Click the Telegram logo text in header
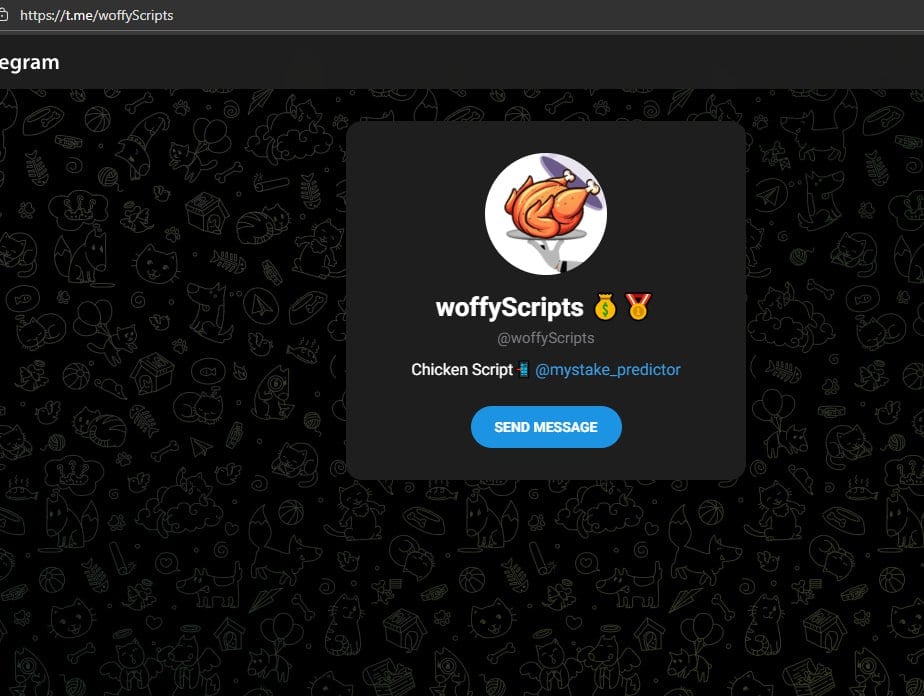This screenshot has width=924, height=696. [x=29, y=62]
